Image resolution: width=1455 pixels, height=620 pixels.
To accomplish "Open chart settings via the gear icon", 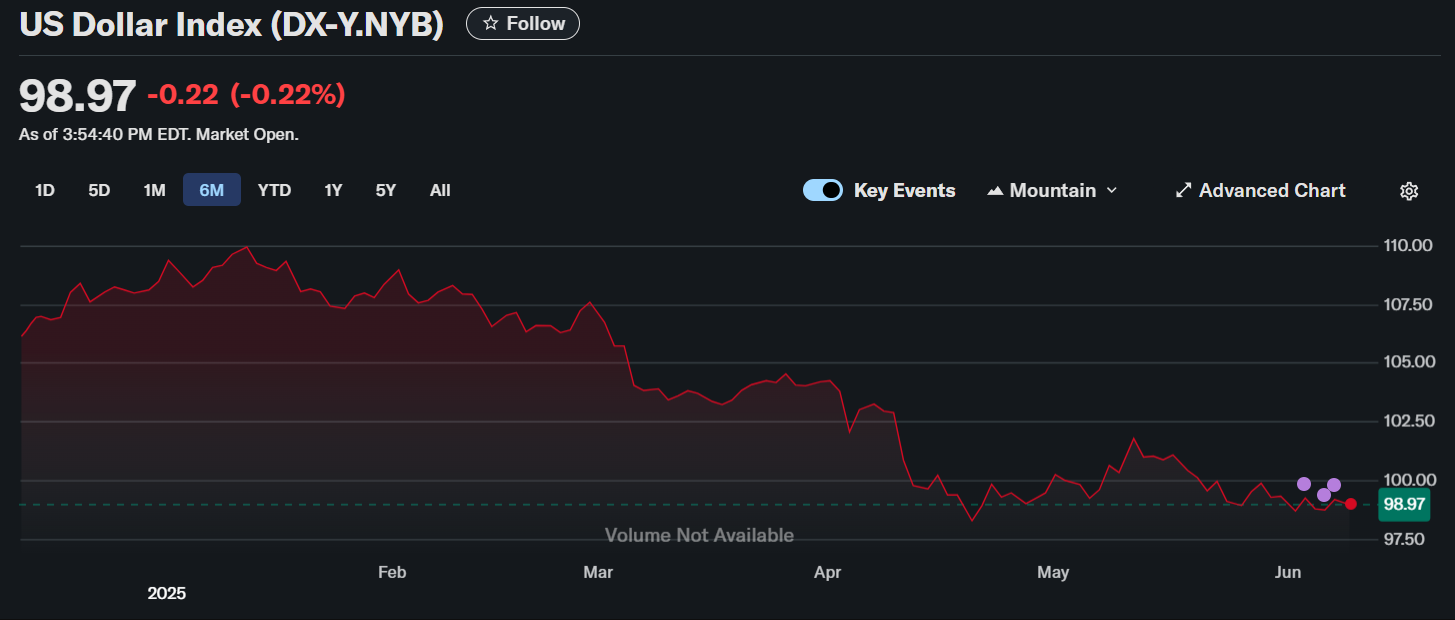I will coord(1409,191).
